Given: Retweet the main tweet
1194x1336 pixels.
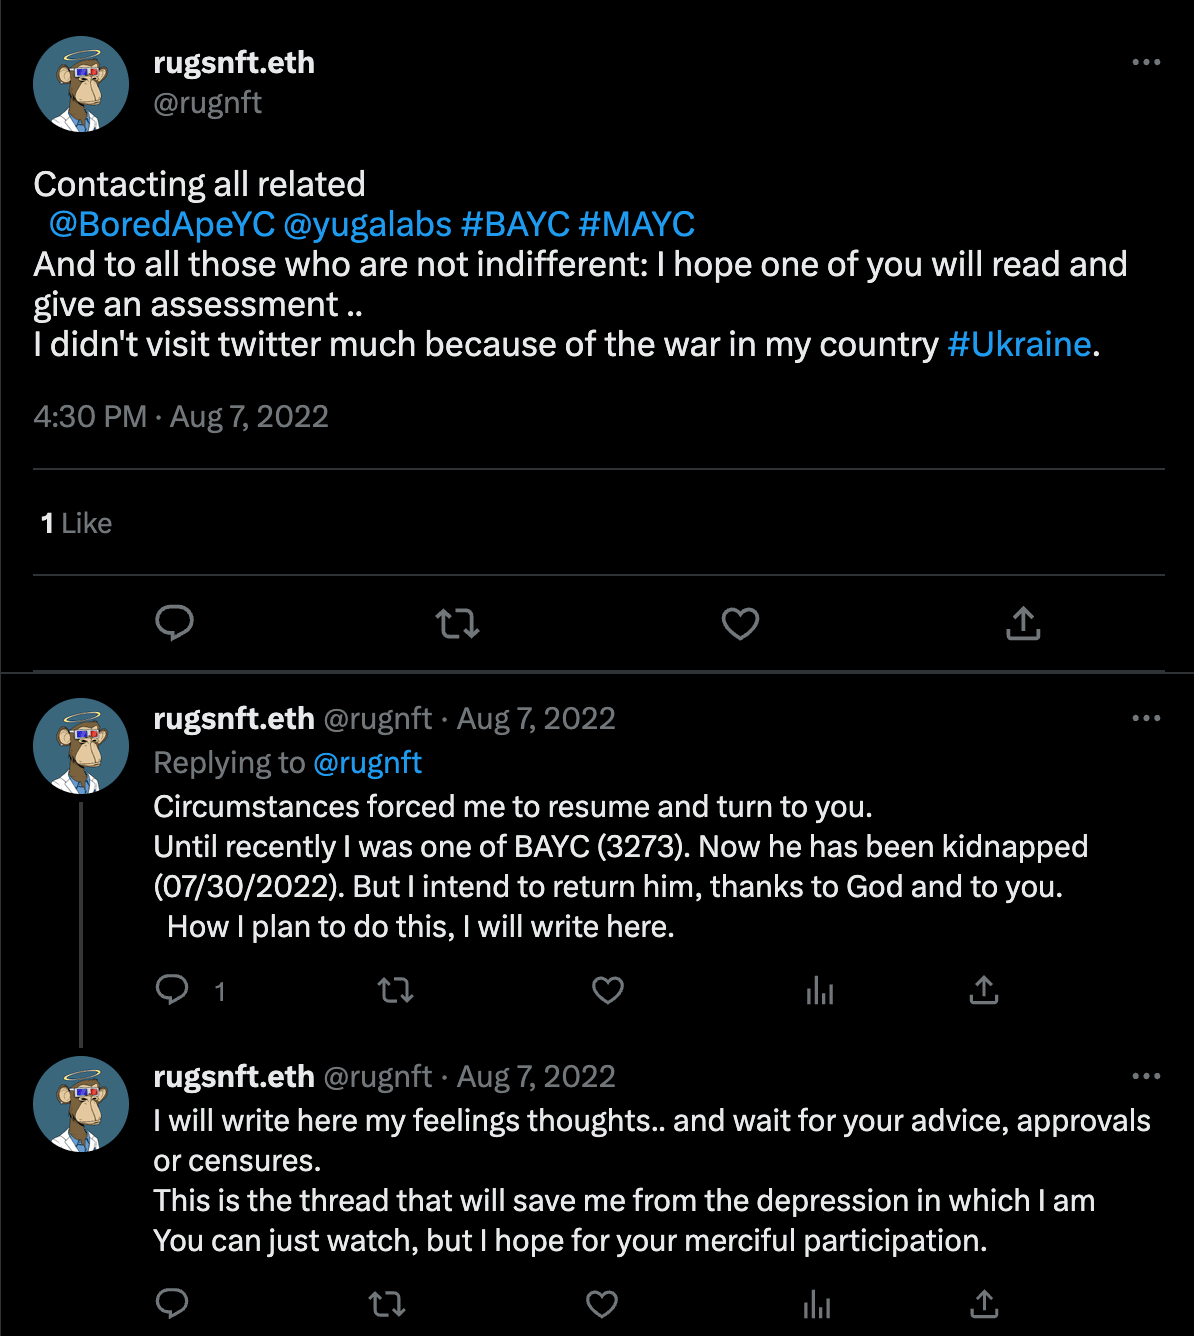Looking at the screenshot, I should point(458,624).
